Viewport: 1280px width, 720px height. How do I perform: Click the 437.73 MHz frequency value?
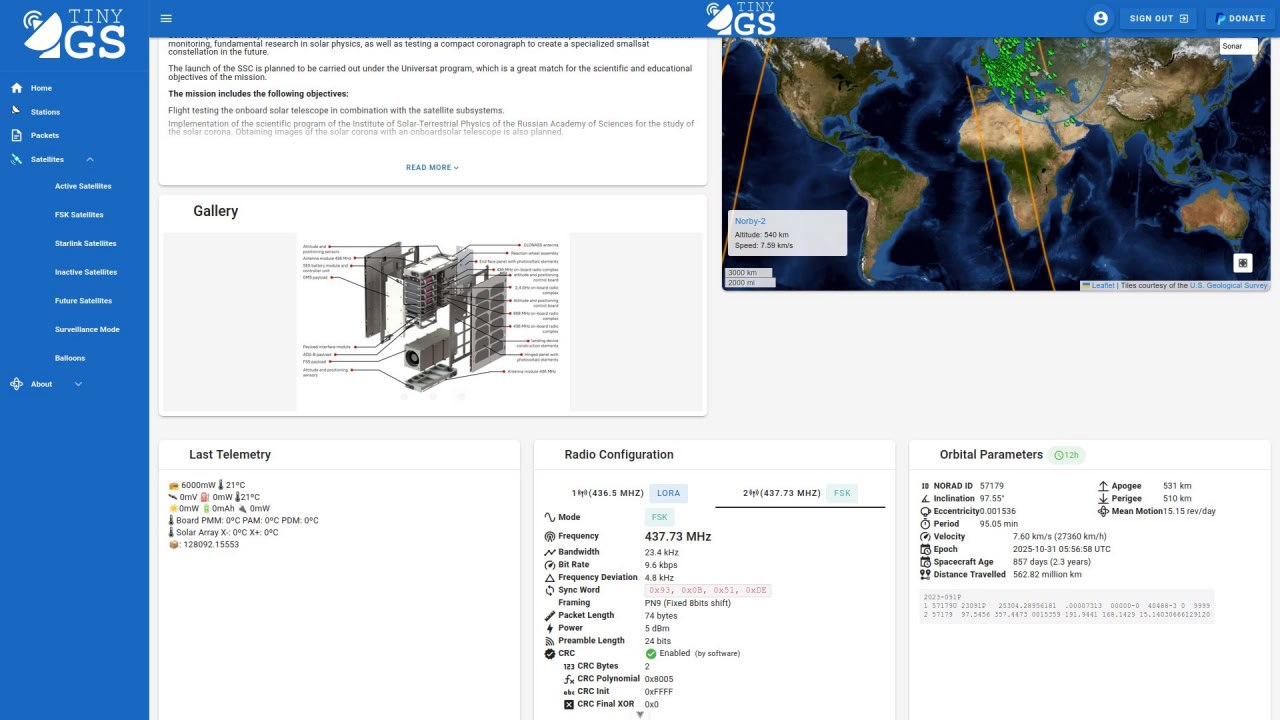click(x=678, y=537)
